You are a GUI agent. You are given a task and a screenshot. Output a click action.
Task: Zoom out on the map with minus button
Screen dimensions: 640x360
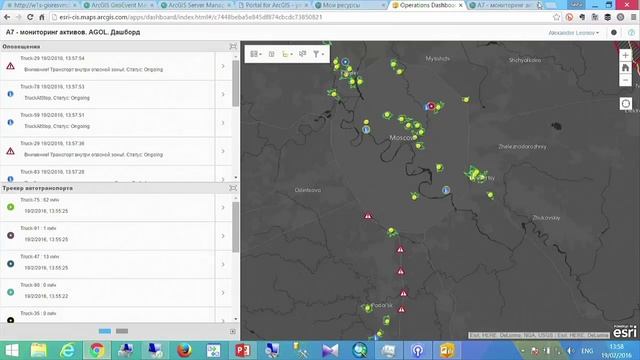(625, 80)
